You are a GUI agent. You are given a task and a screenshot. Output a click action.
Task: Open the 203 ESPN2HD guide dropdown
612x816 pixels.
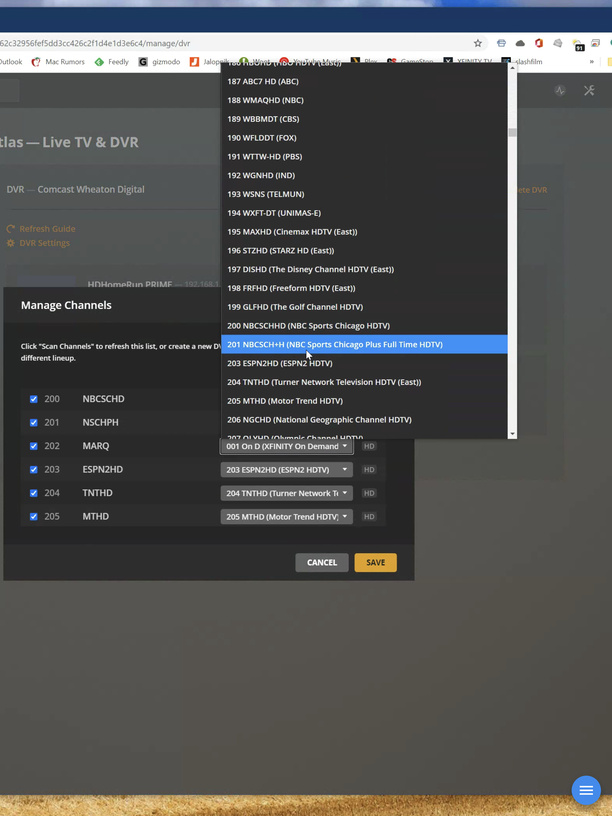(287, 470)
